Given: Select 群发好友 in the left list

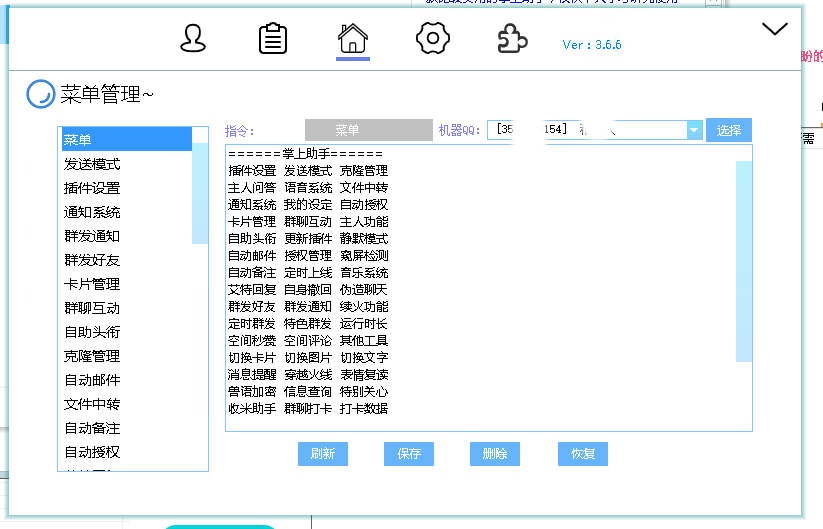Looking at the screenshot, I should [126, 260].
